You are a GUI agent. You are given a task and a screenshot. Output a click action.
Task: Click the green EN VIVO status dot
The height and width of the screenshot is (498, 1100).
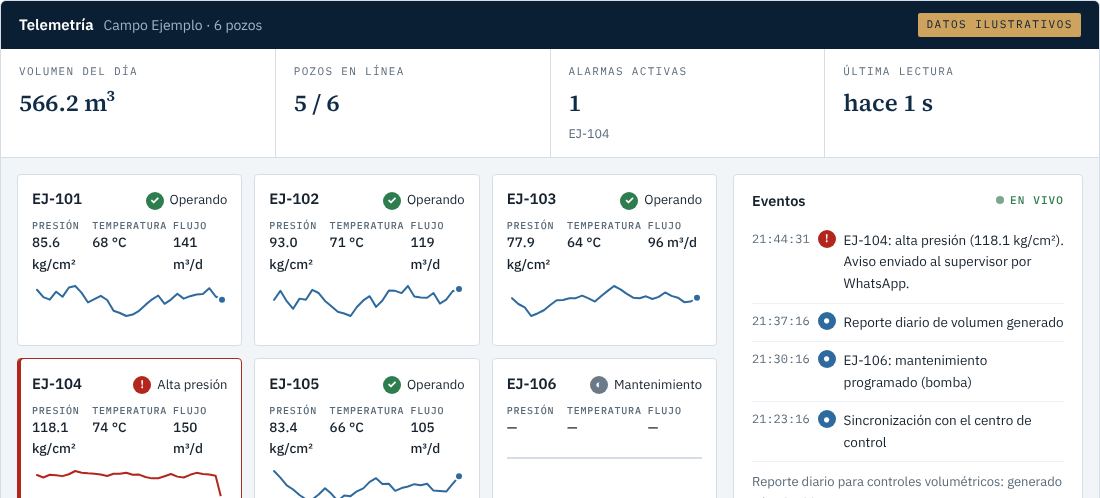coord(1000,201)
